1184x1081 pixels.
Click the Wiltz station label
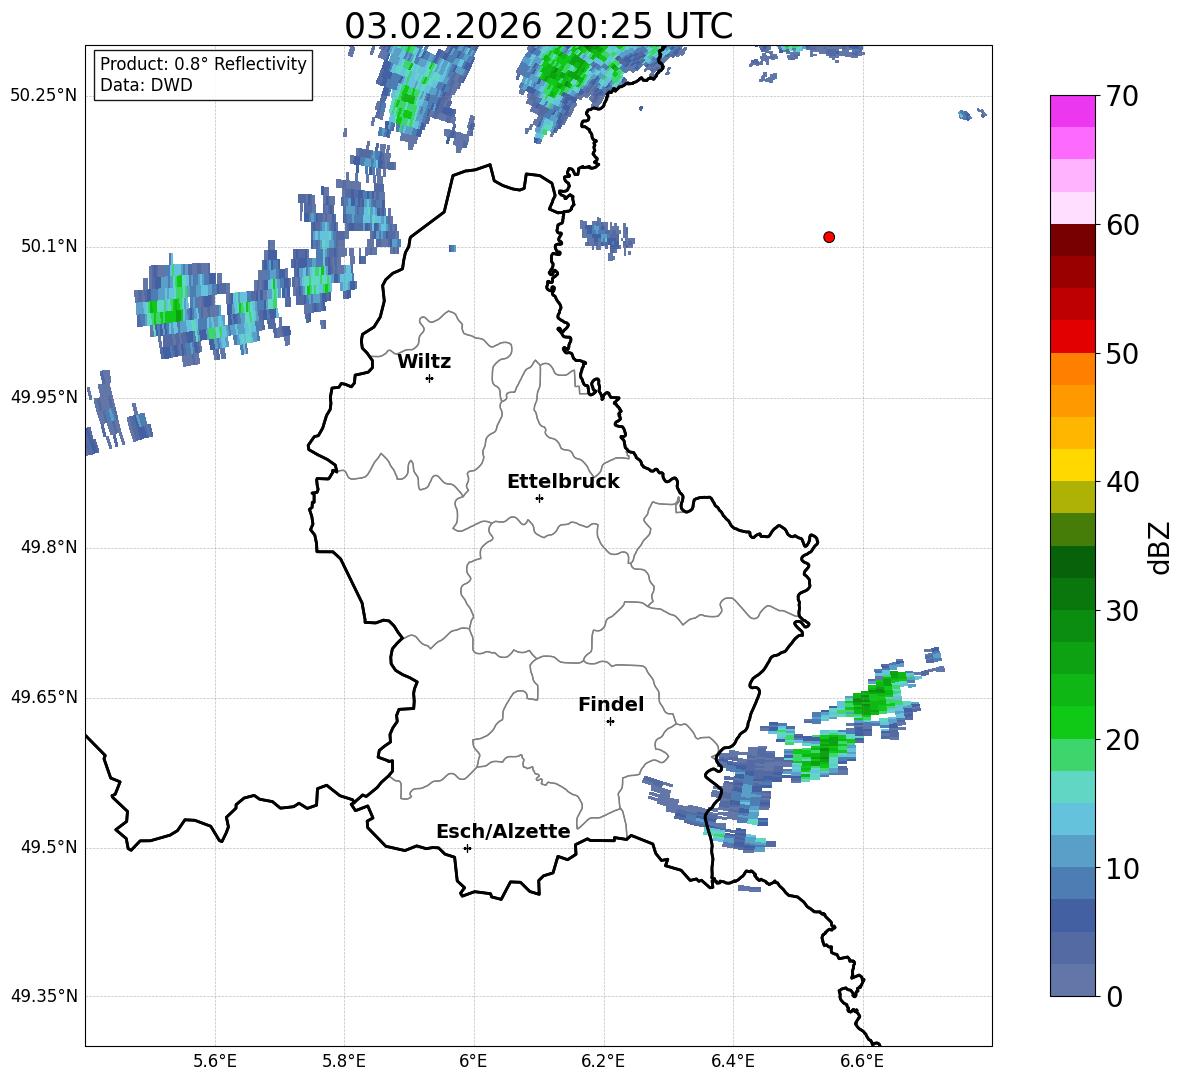point(424,362)
